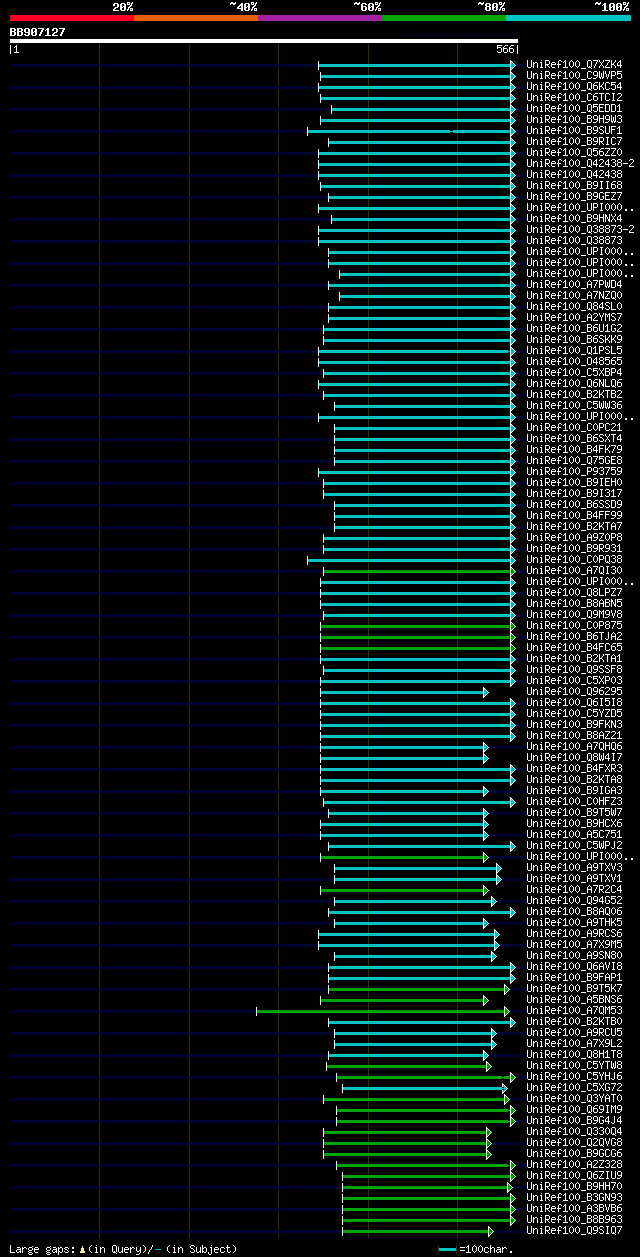This screenshot has width=640, height=1257.
Task: Select the UniRef100_Q8LPZ7 label
Action: (574, 593)
